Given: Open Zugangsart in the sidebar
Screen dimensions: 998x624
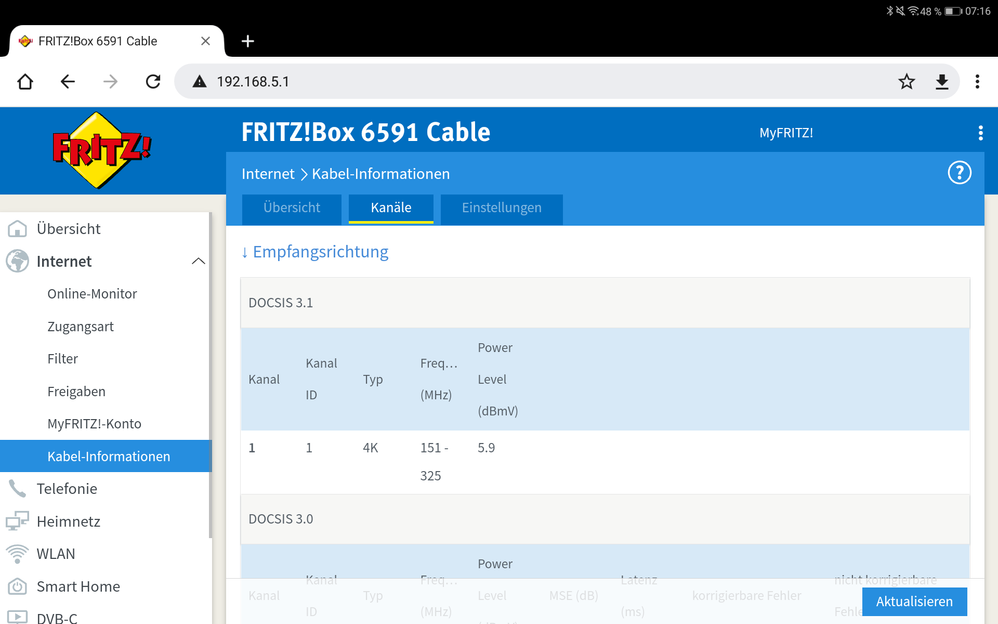Looking at the screenshot, I should coord(80,327).
